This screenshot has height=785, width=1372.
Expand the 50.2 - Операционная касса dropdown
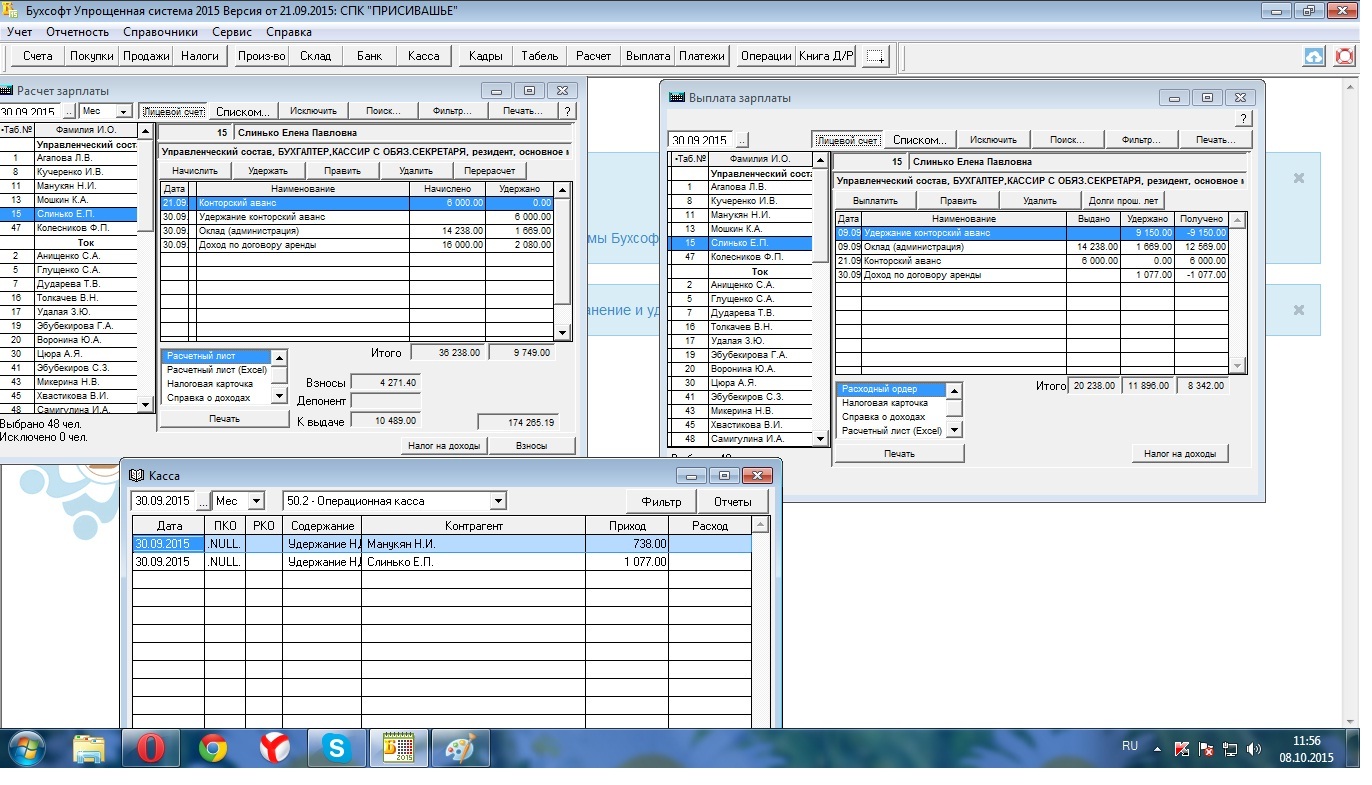497,501
